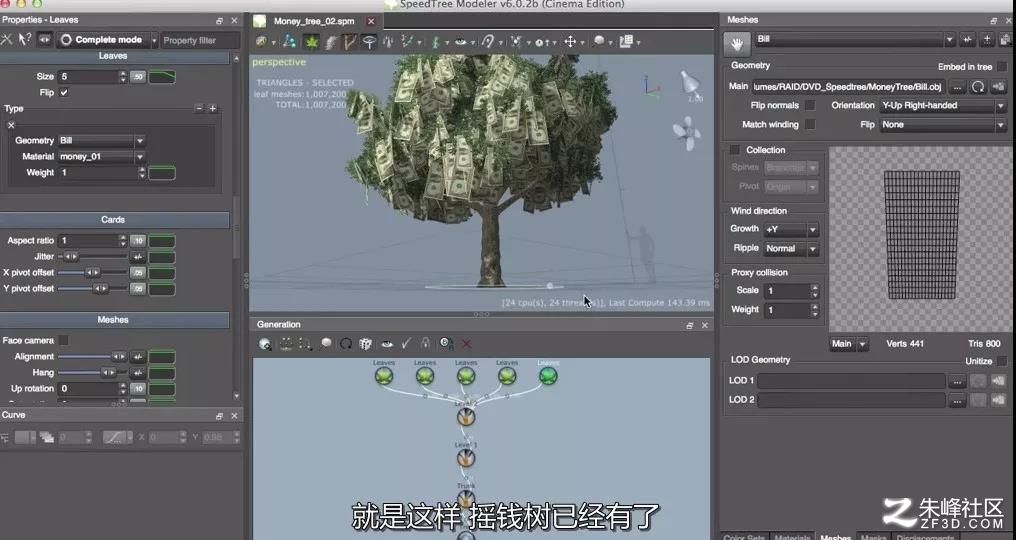Image resolution: width=1016 pixels, height=540 pixels.
Task: Switch to the Masks bottom tab
Action: [x=873, y=536]
